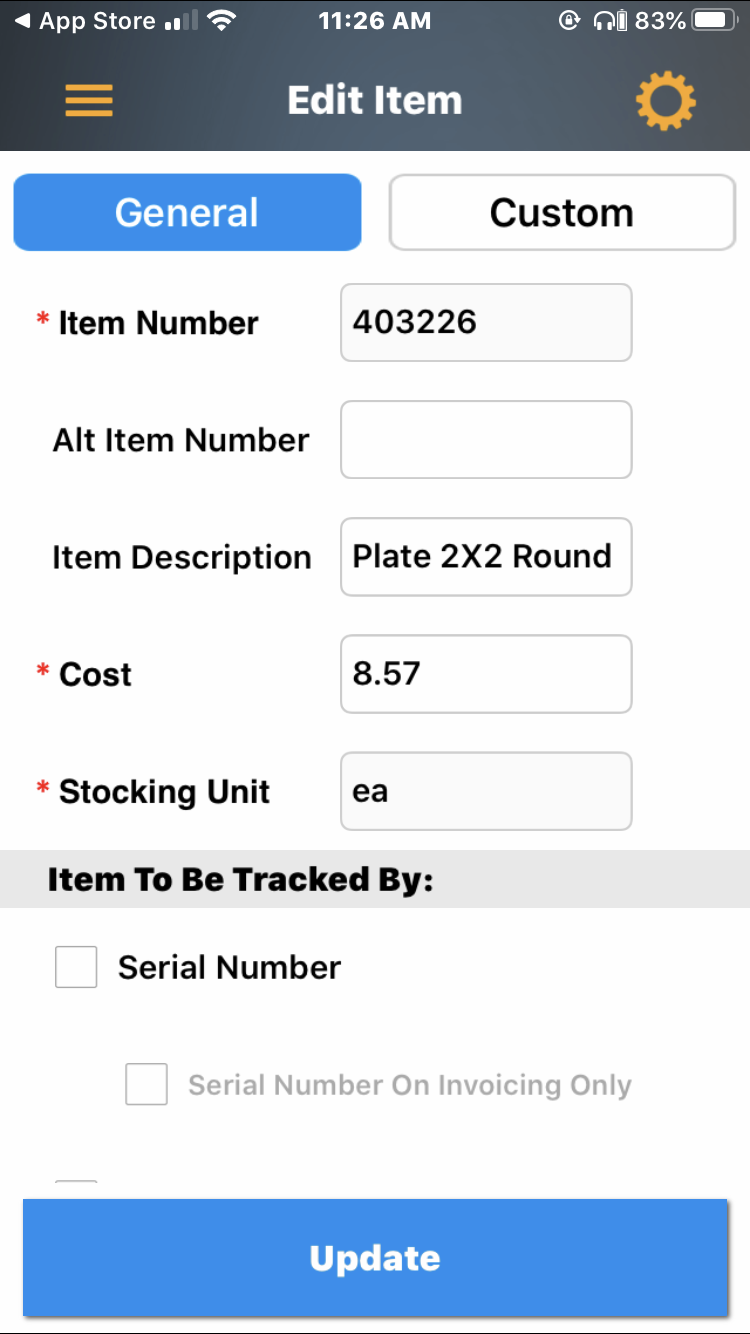This screenshot has width=750, height=1334.
Task: Tap the Item Number field
Action: [486, 322]
